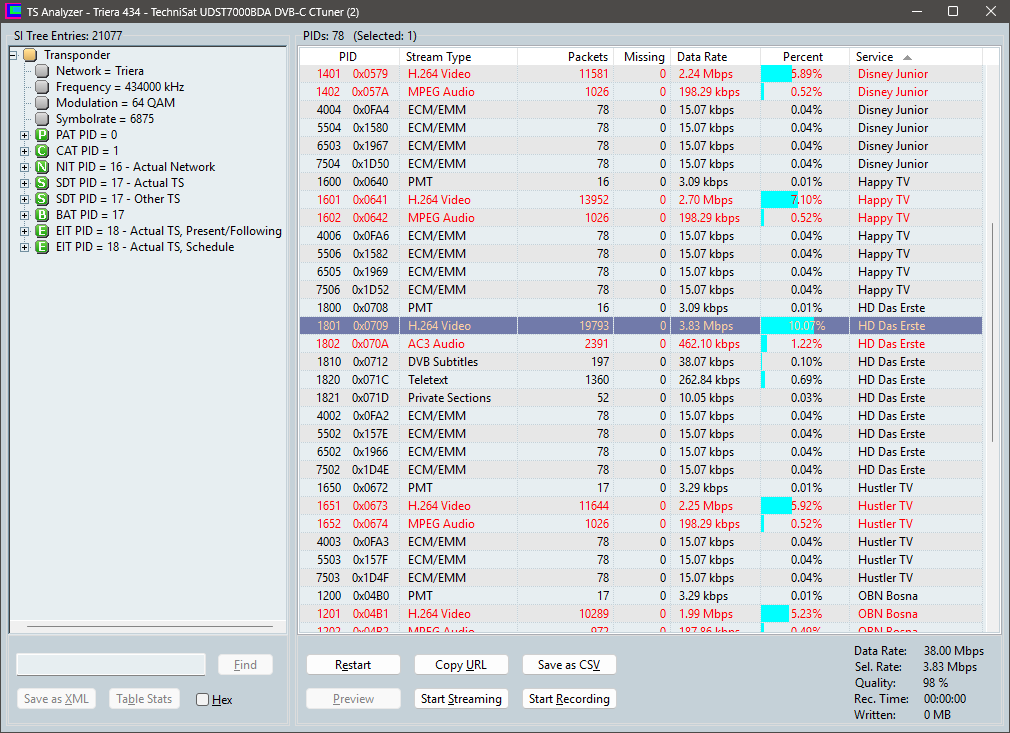Click the Find button
1010x733 pixels.
click(245, 665)
